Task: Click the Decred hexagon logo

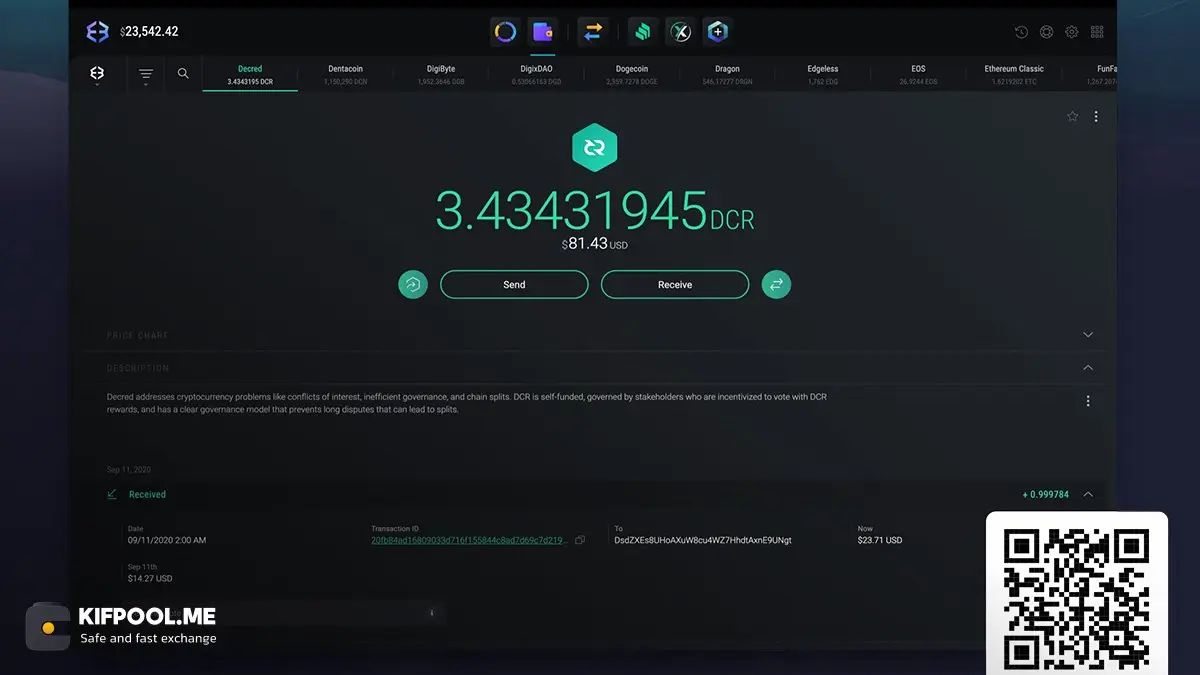Action: [x=594, y=148]
